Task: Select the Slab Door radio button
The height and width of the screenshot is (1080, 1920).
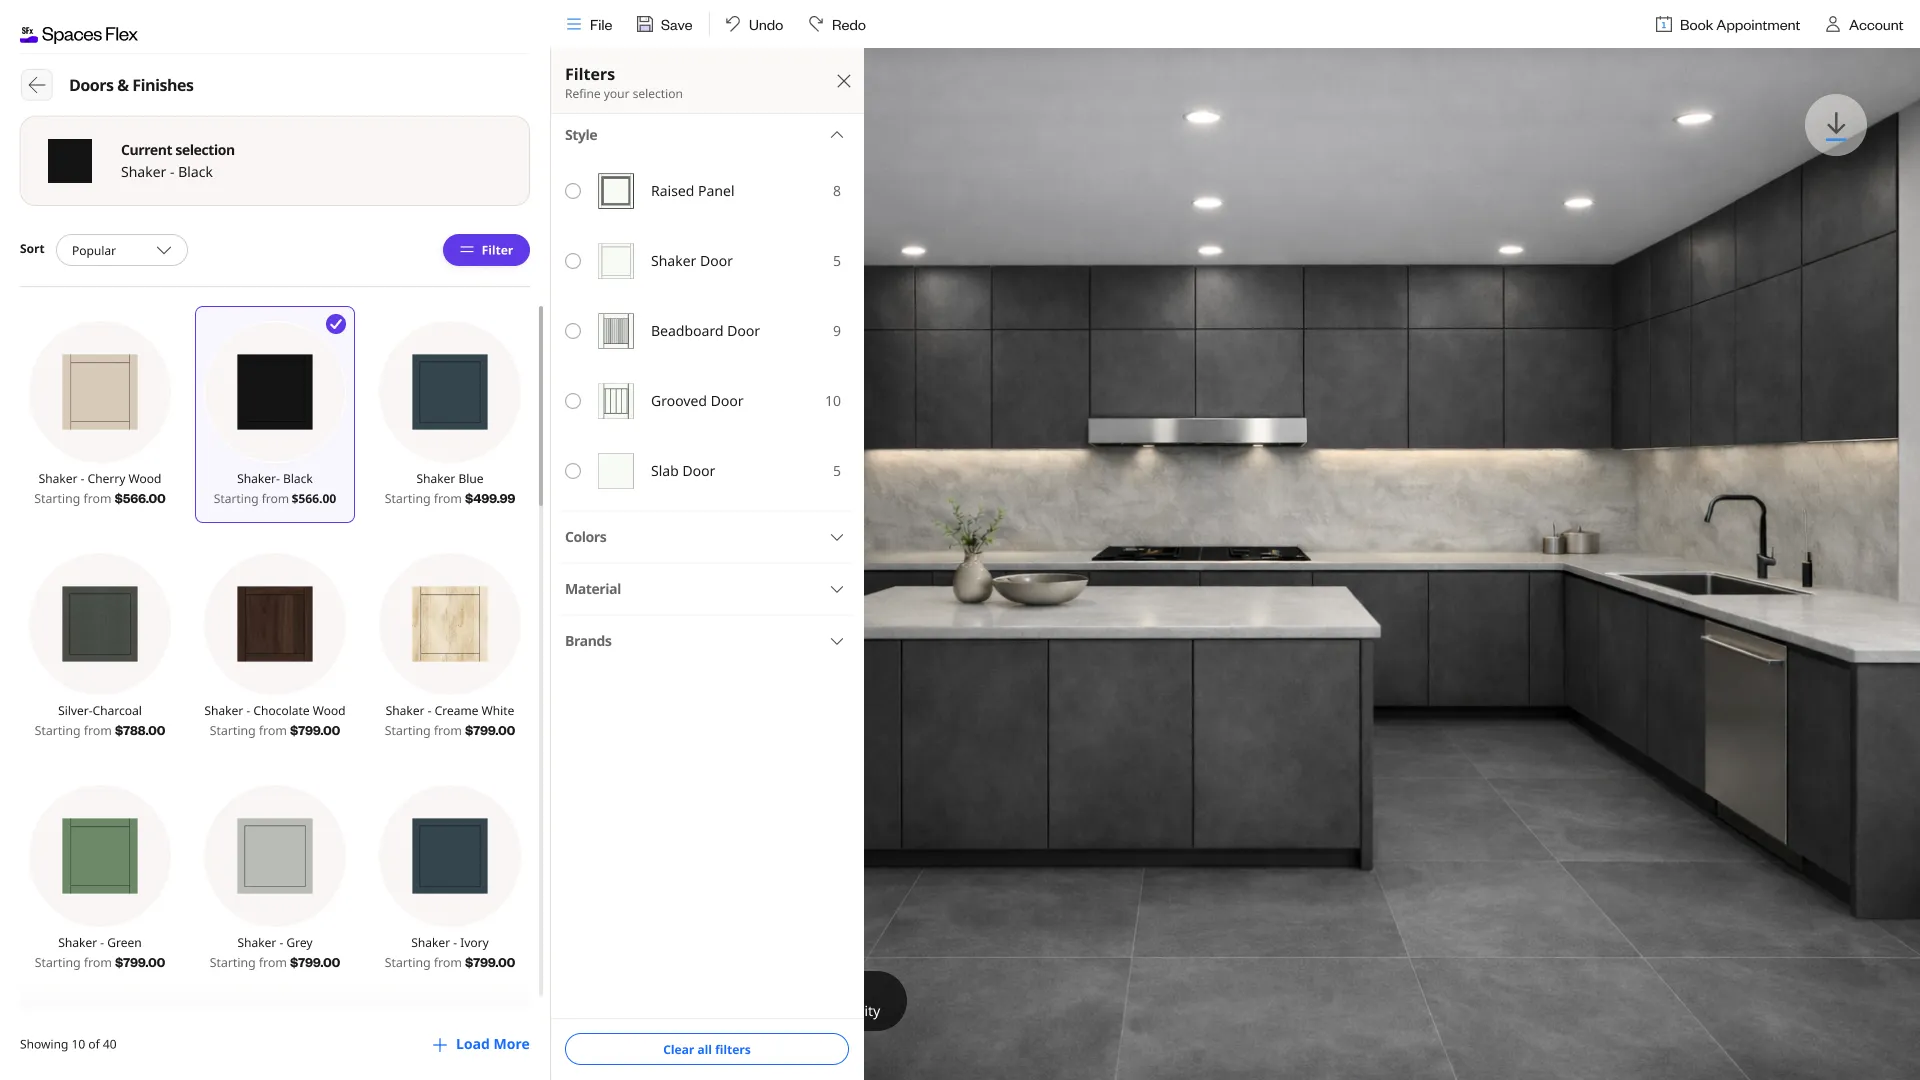Action: (573, 471)
